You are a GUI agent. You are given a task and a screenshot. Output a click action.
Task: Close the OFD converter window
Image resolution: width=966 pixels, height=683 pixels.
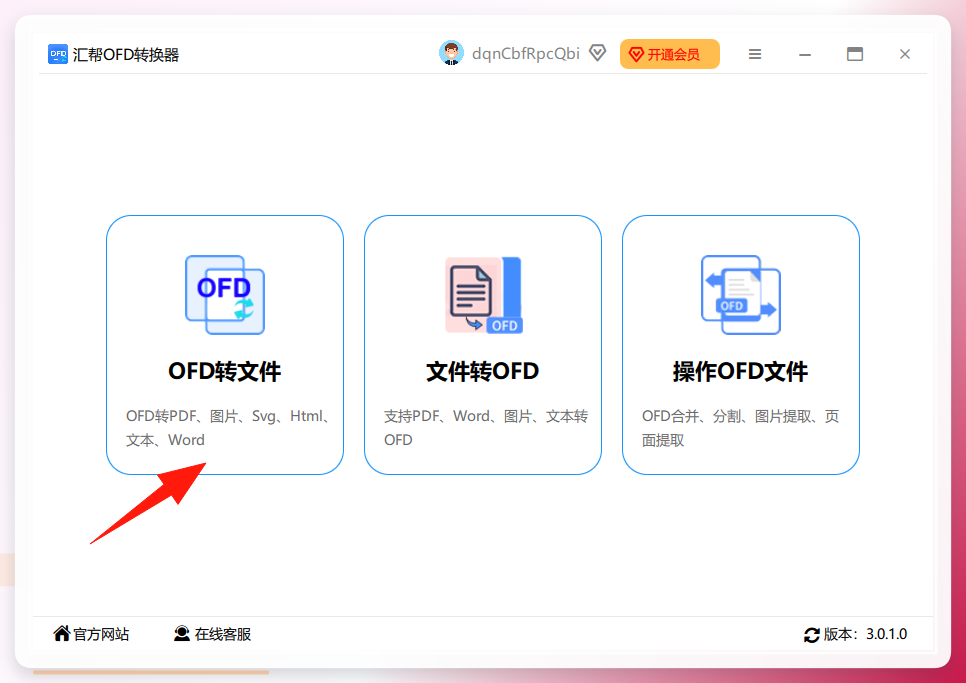click(904, 54)
